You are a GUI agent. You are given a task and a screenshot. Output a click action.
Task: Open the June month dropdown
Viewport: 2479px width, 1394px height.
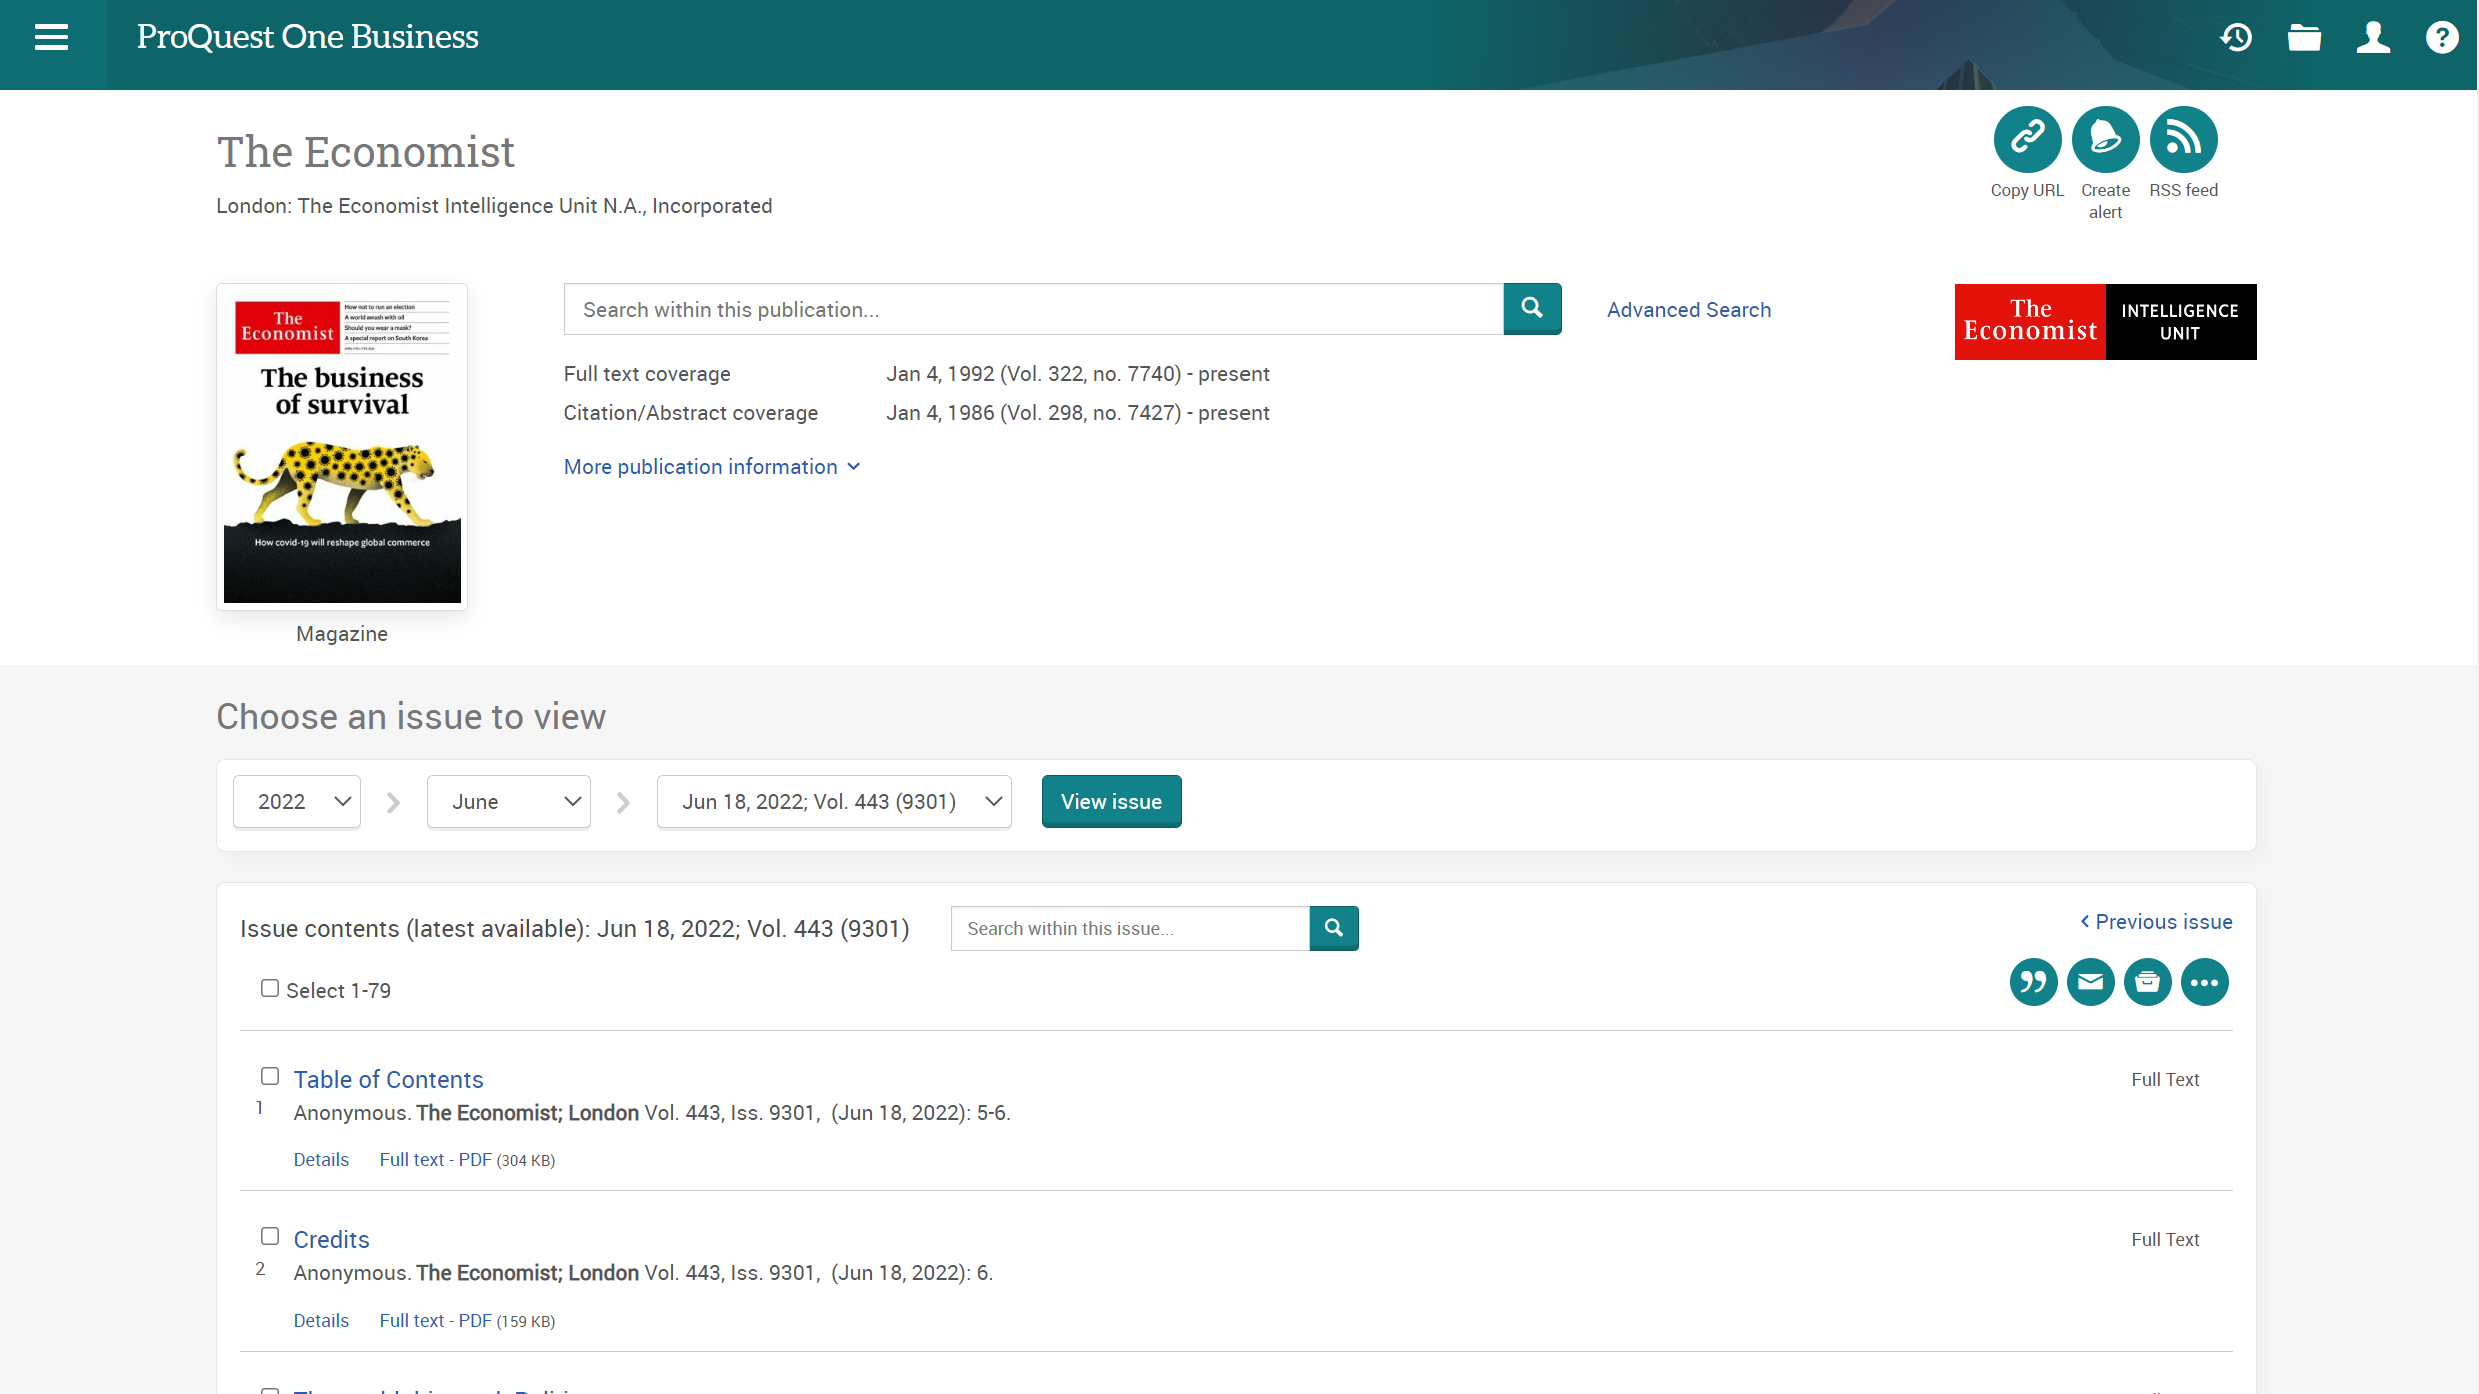[508, 801]
